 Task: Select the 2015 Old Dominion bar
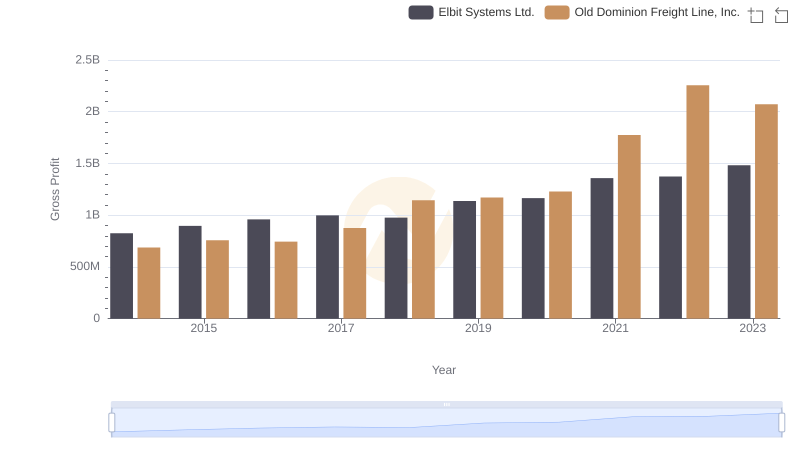(217, 279)
